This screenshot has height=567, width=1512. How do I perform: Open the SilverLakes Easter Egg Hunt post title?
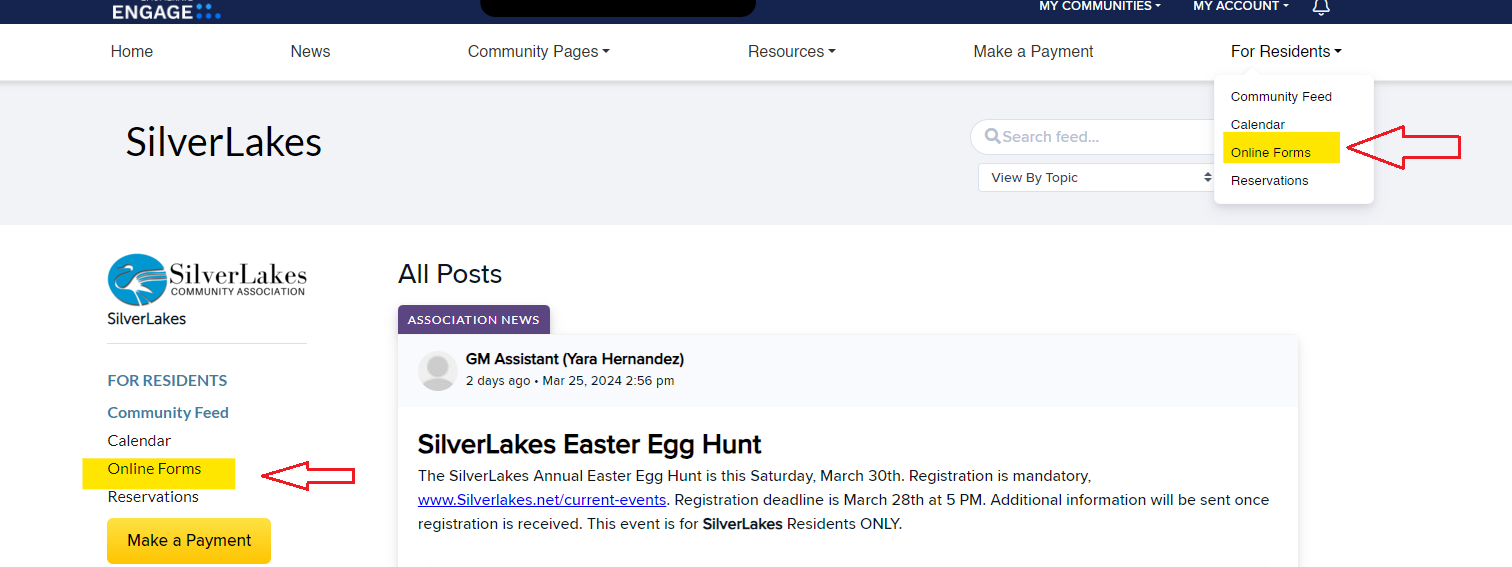pos(590,444)
